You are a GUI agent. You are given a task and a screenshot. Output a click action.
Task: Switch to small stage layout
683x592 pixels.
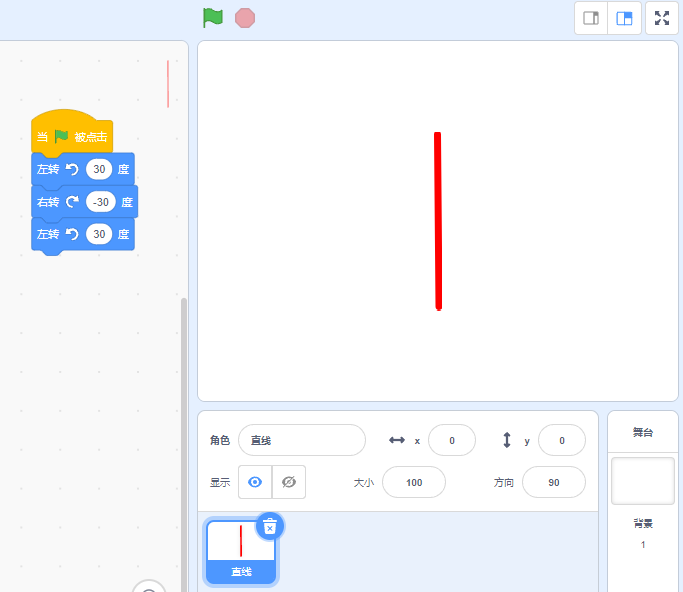[591, 18]
